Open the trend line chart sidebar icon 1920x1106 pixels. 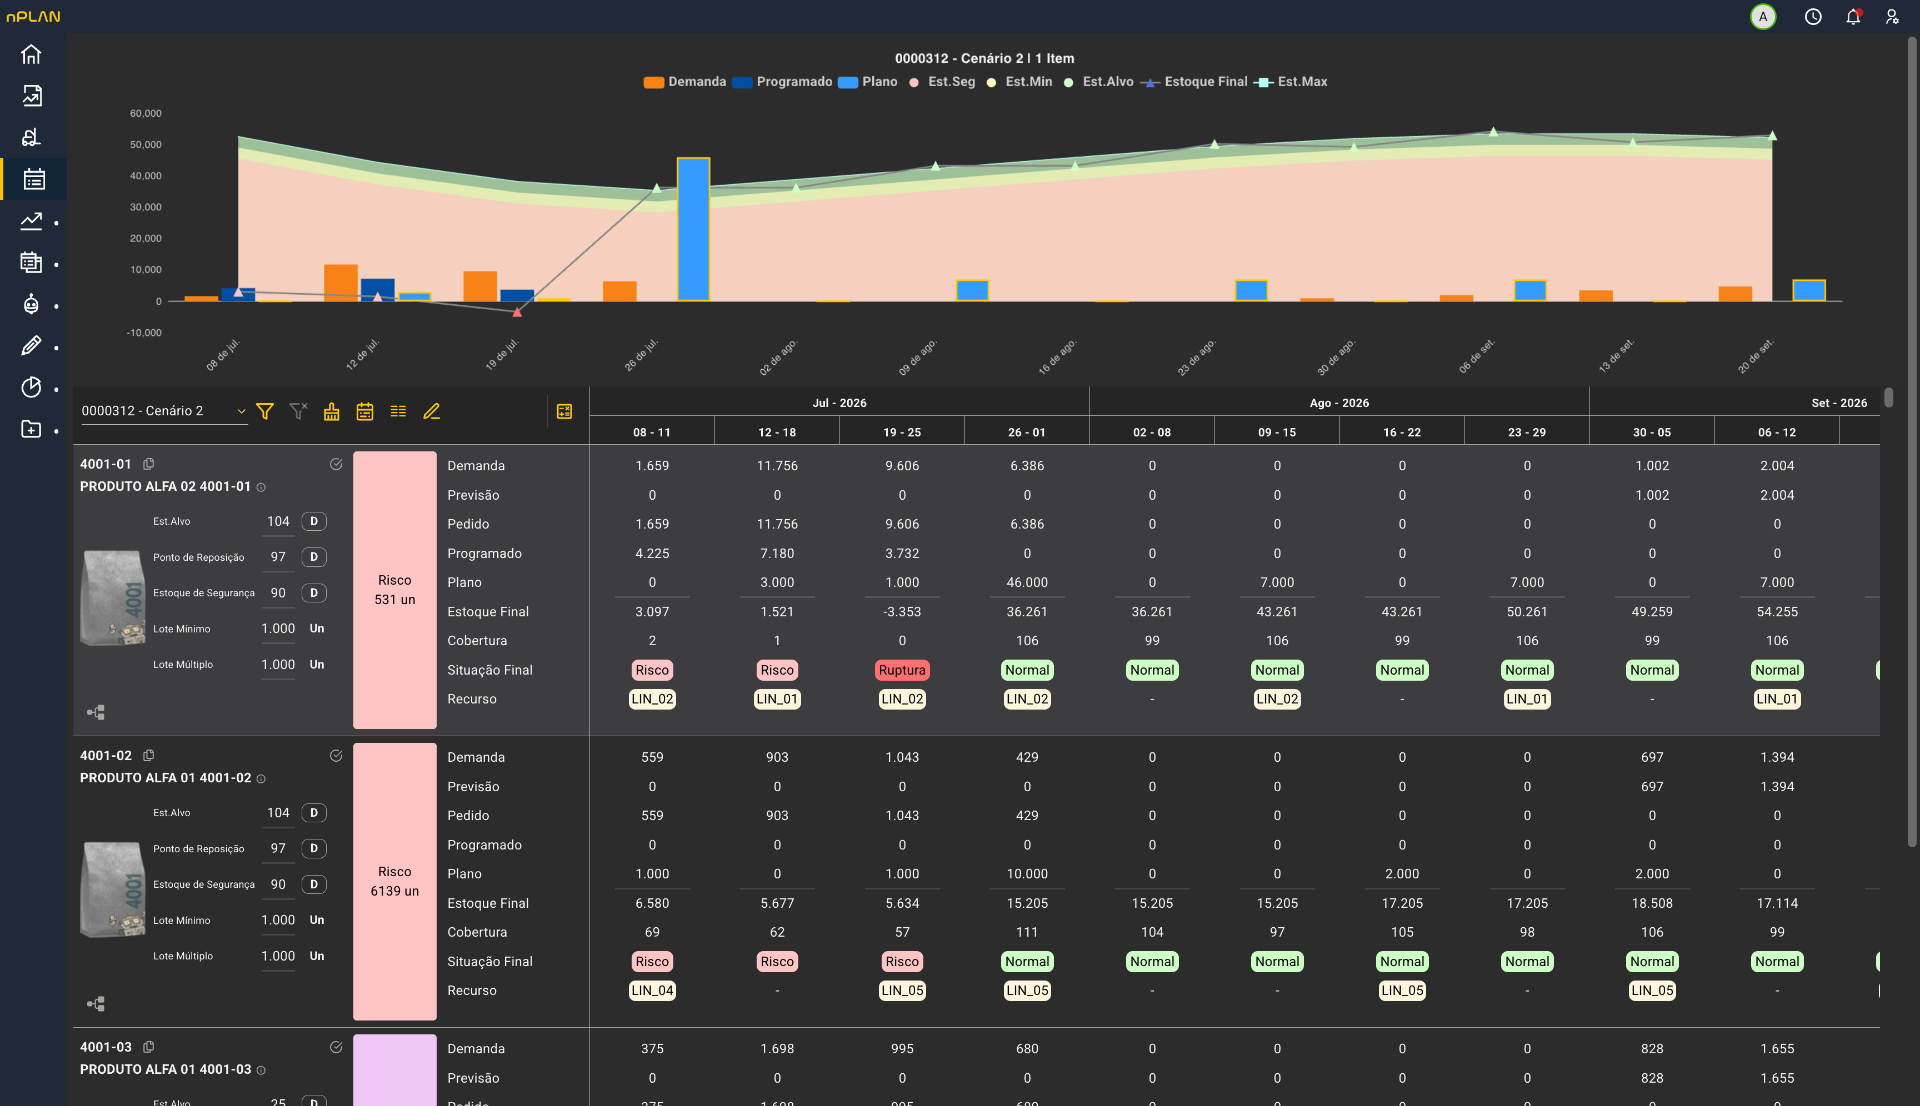pos(32,221)
